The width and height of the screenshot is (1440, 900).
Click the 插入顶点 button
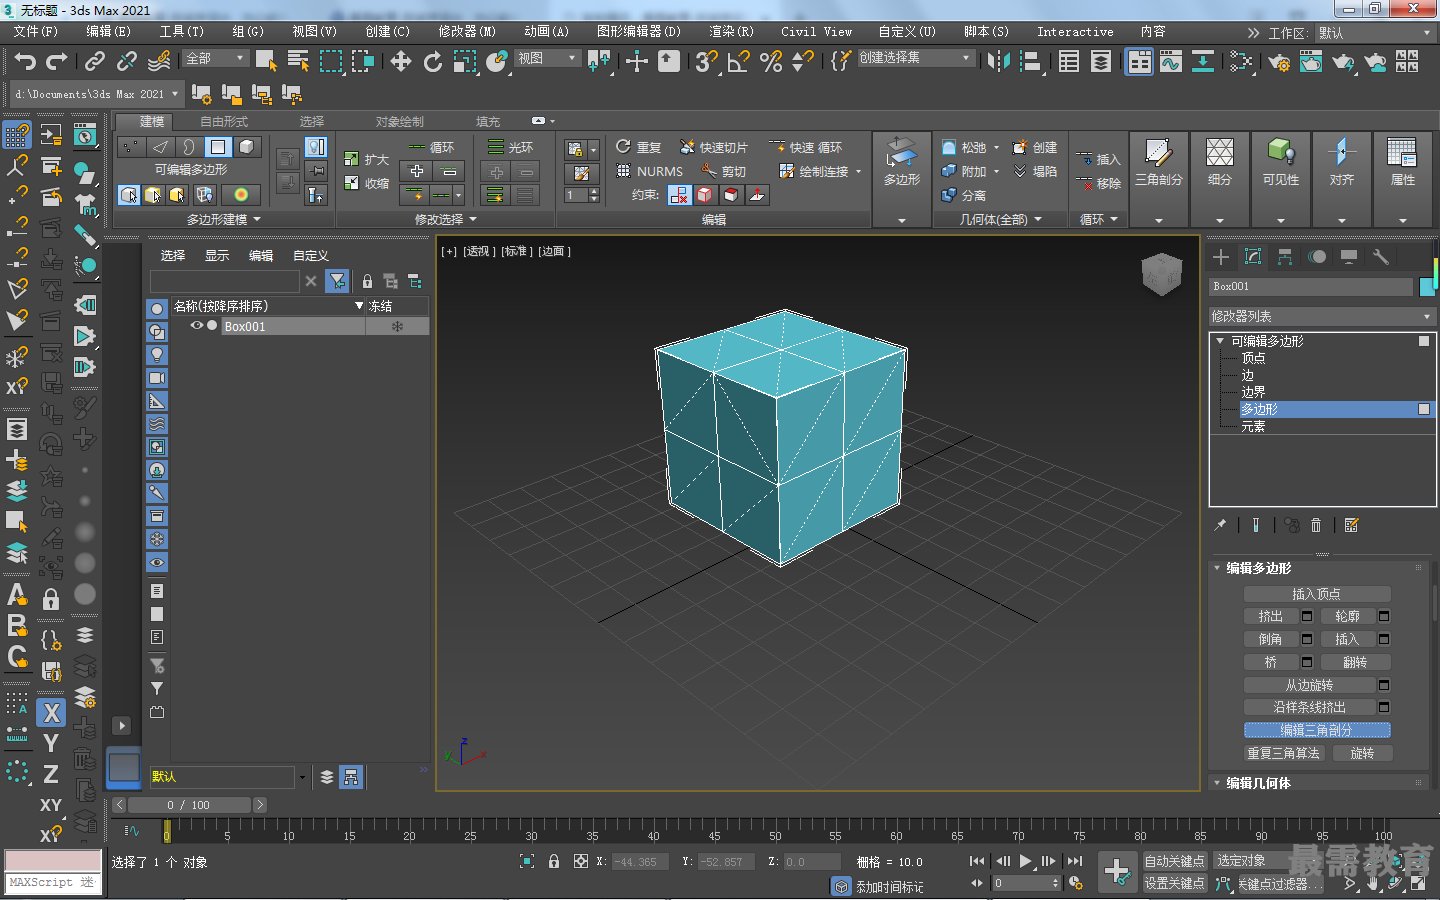coord(1316,594)
